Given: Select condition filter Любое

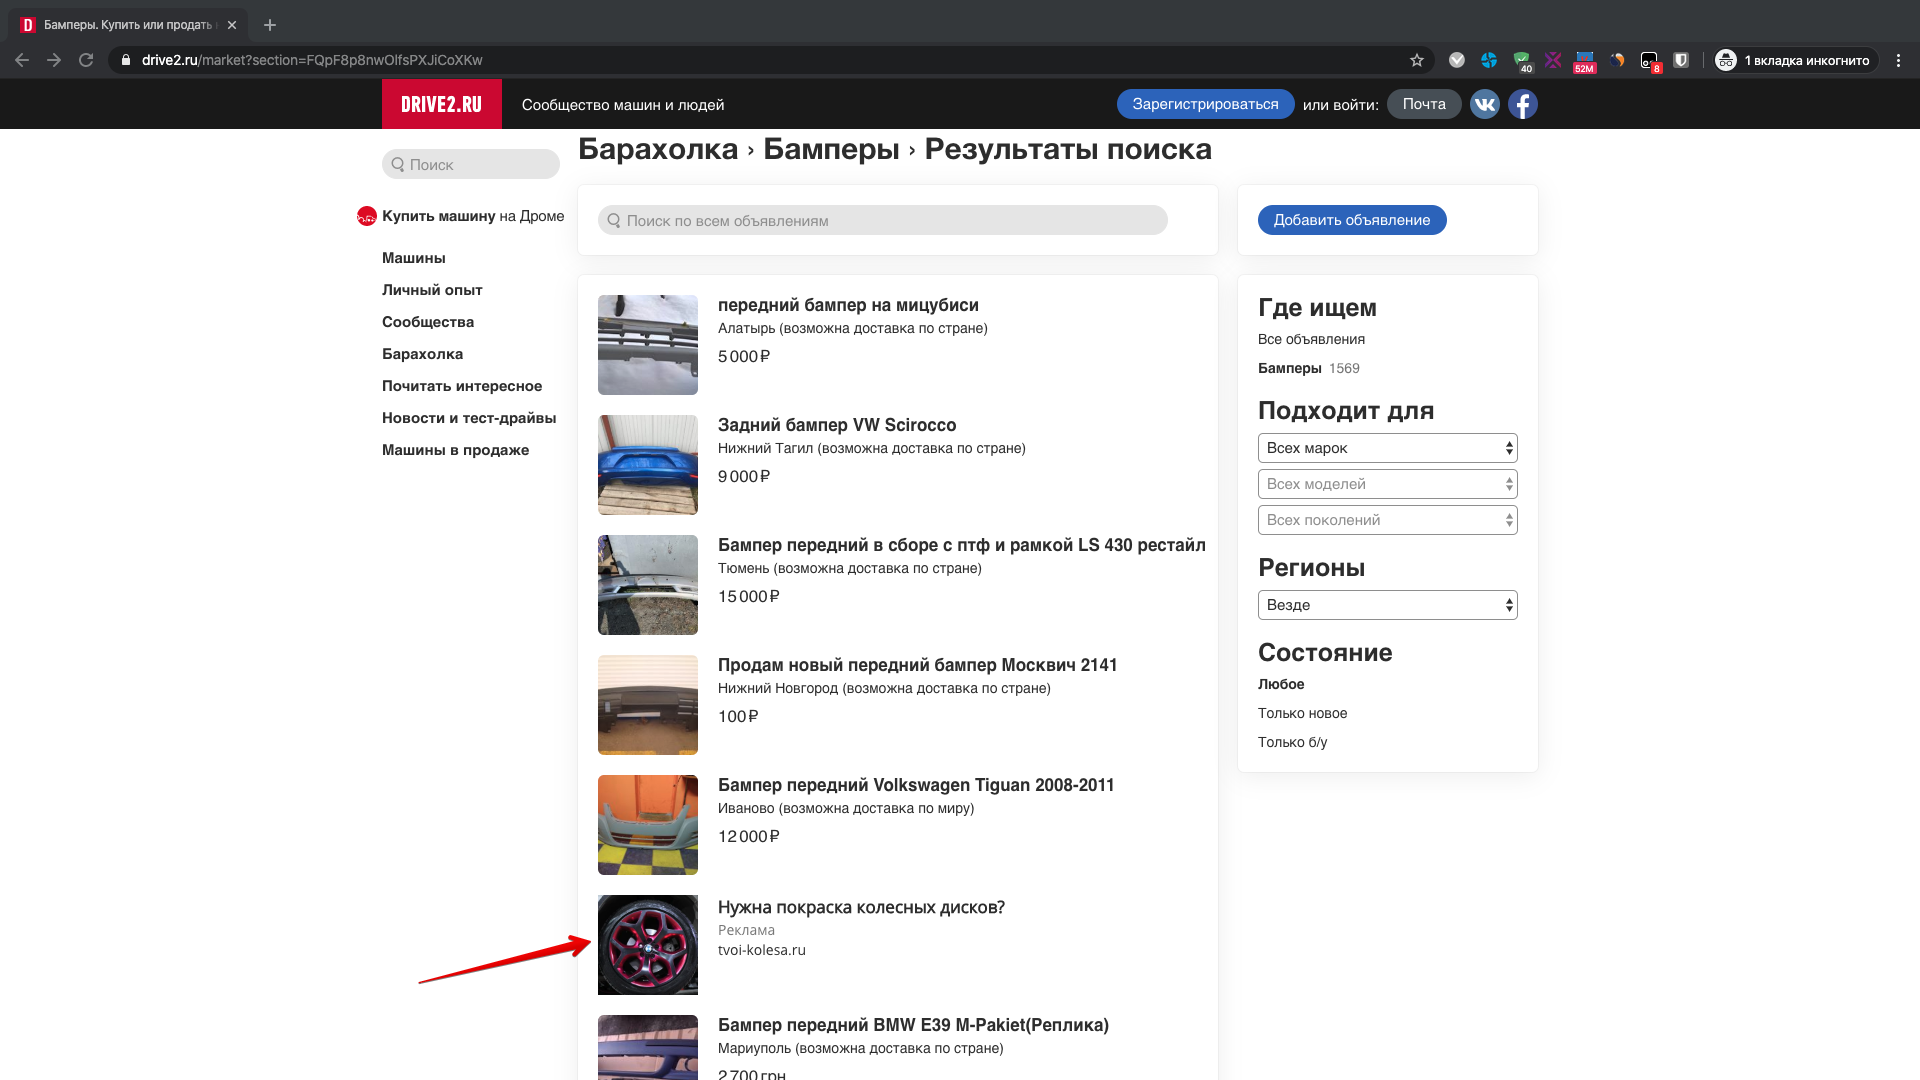Looking at the screenshot, I should click(1281, 684).
